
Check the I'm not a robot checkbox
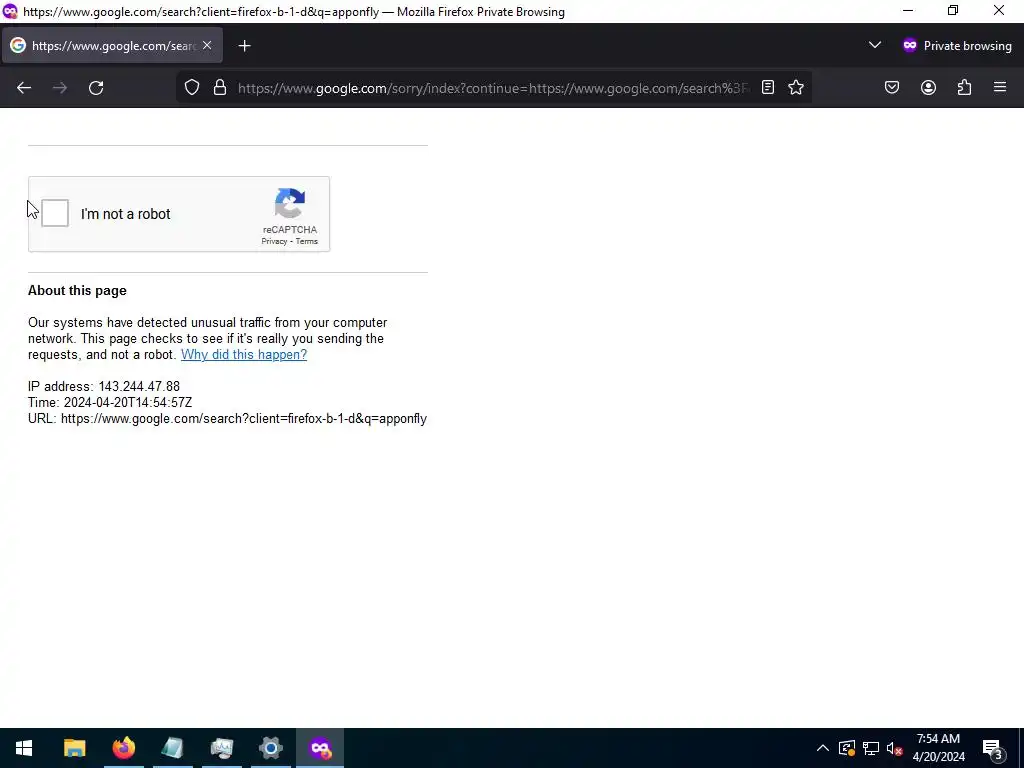point(55,214)
